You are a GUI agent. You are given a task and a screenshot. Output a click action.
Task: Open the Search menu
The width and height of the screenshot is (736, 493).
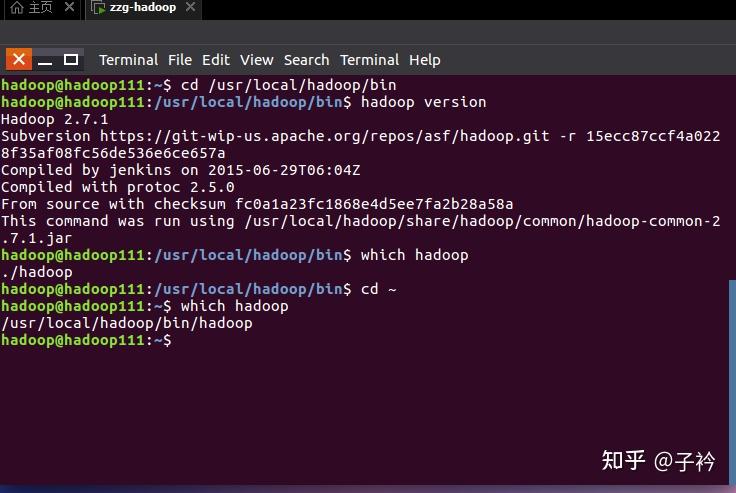coord(306,60)
